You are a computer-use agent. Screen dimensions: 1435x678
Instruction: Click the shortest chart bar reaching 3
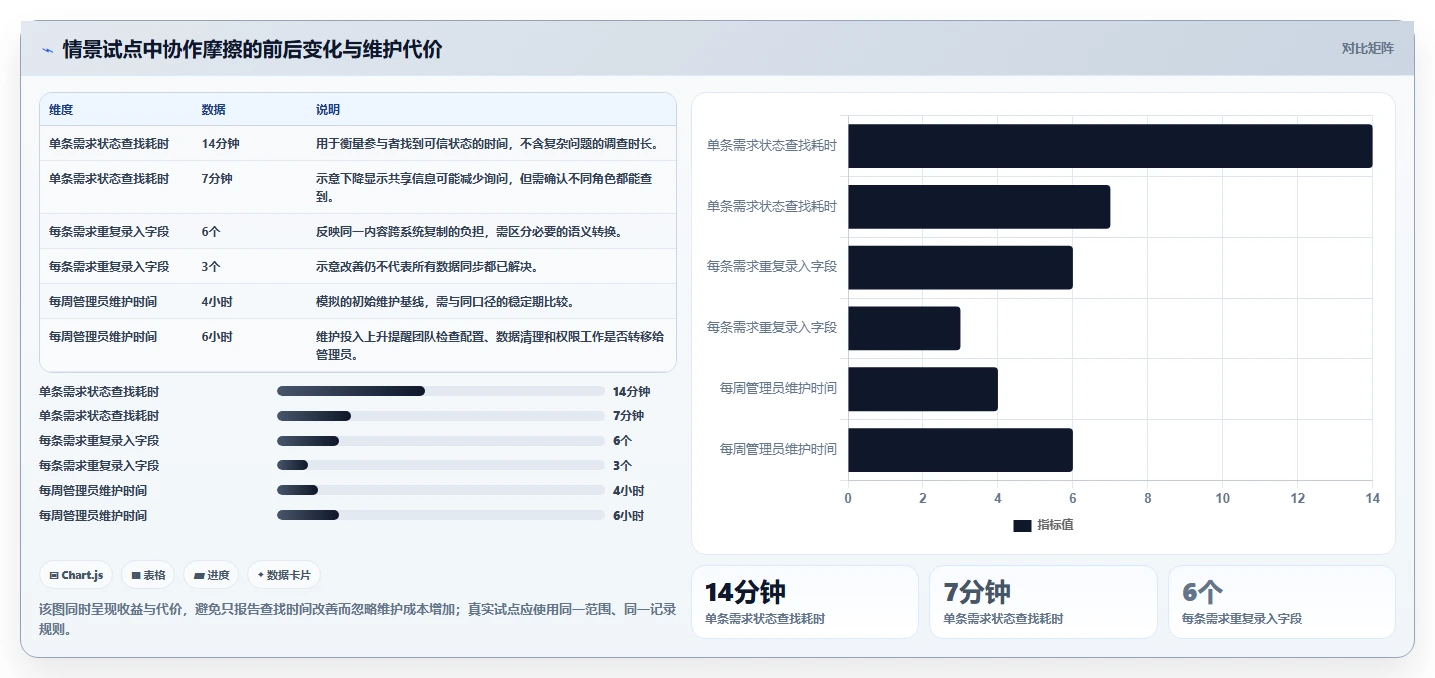point(904,328)
